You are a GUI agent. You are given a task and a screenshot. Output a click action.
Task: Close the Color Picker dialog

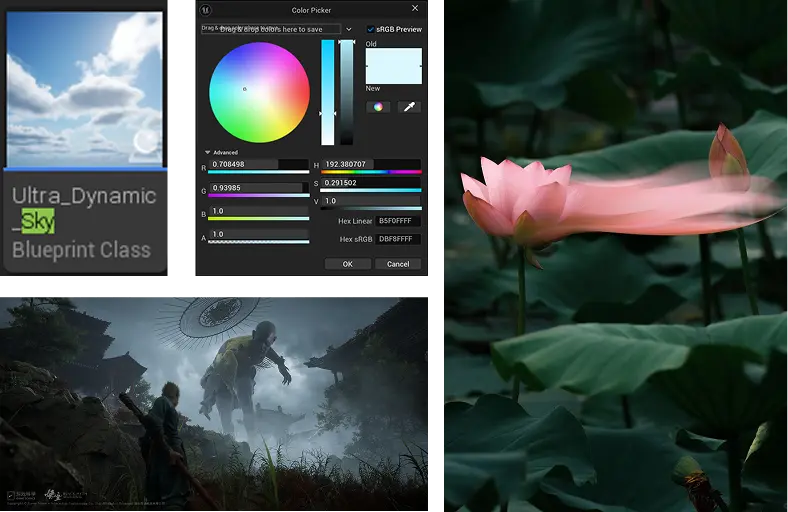416,10
